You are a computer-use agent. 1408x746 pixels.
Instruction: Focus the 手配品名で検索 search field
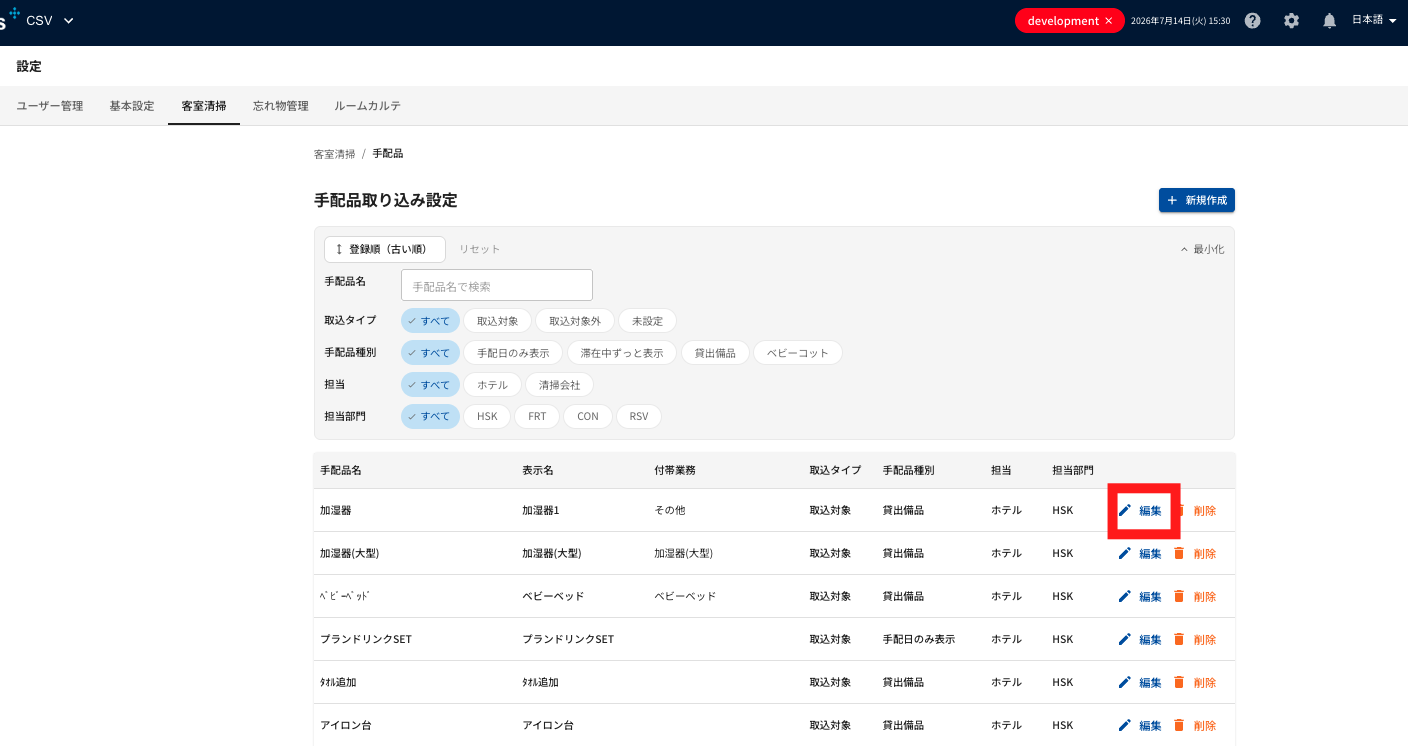coord(497,285)
